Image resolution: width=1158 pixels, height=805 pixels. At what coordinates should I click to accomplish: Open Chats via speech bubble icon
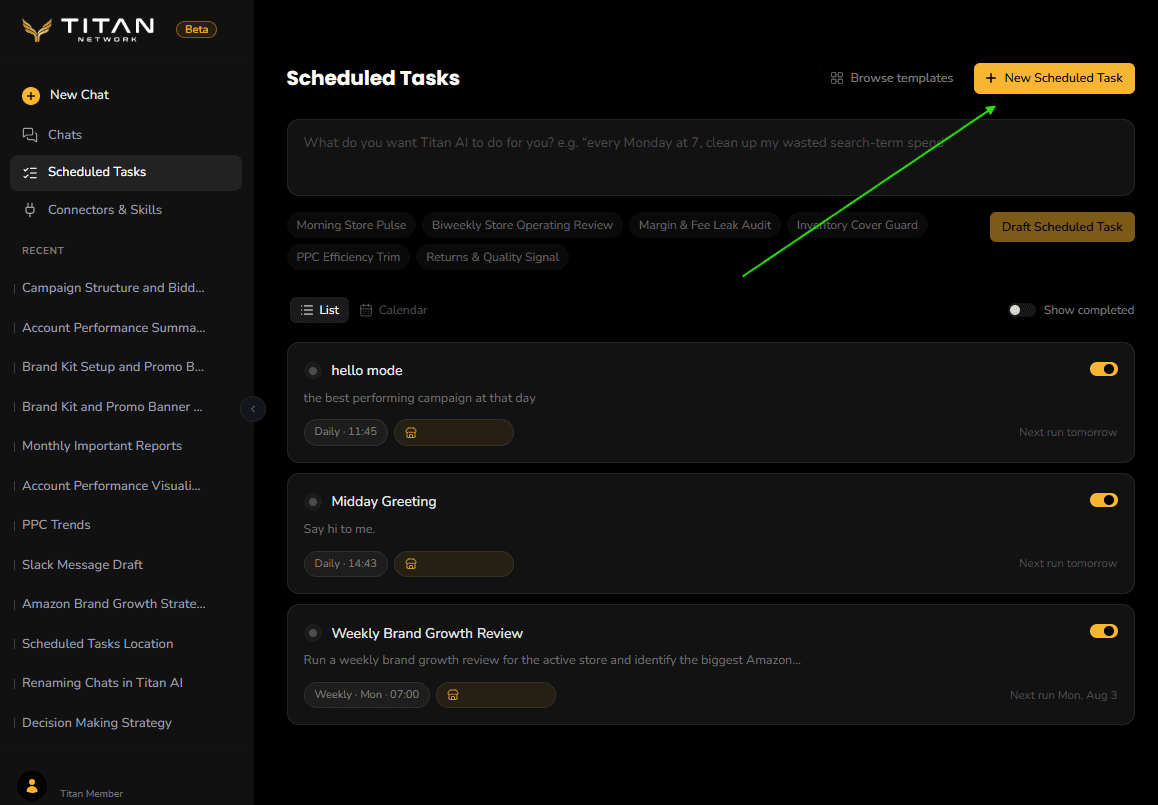coord(30,134)
